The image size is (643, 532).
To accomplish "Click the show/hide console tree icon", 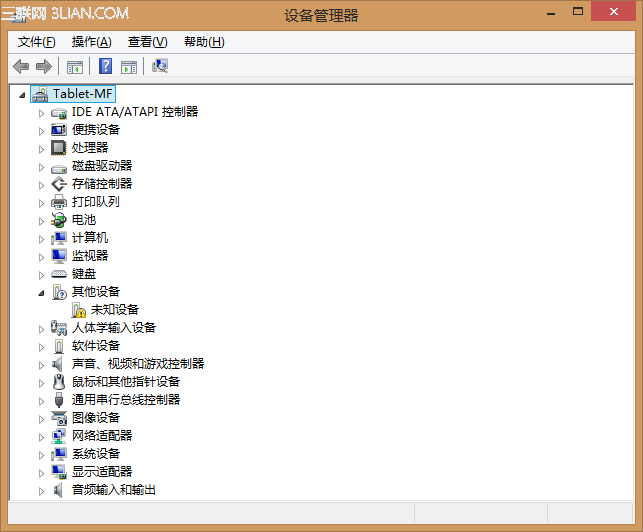I will [75, 66].
